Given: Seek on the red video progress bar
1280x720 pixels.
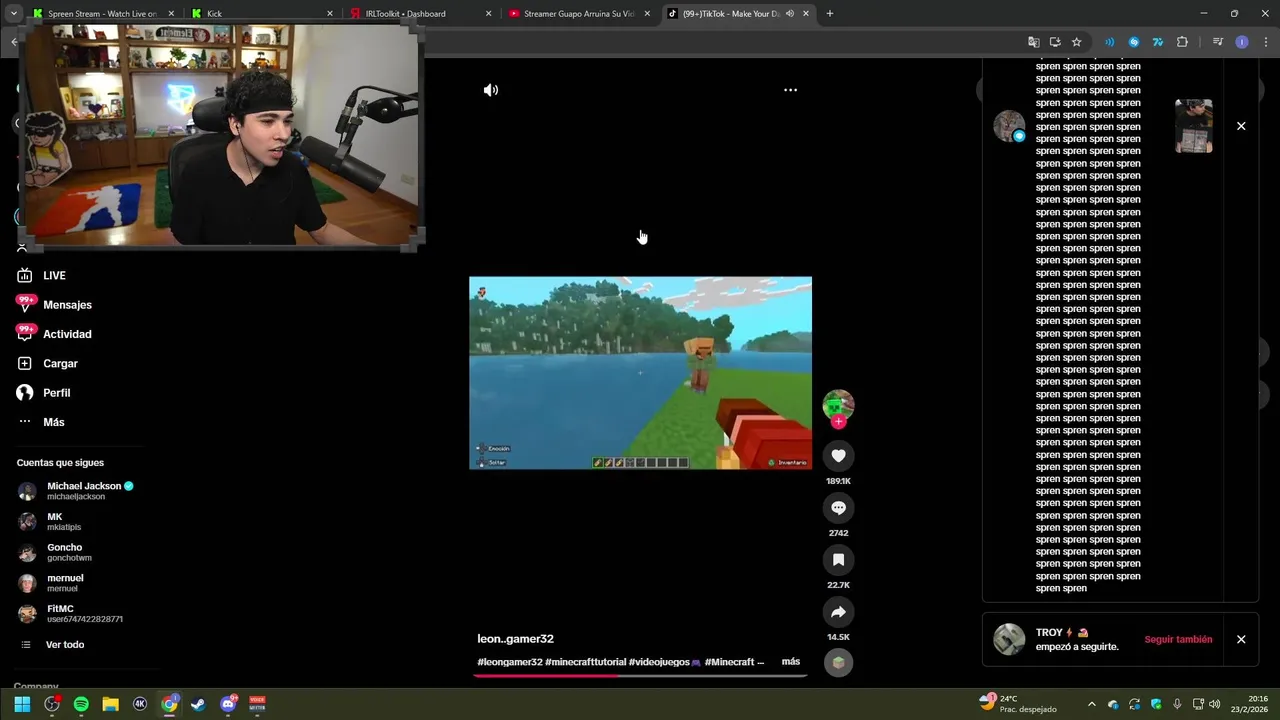Looking at the screenshot, I should pyautogui.click(x=640, y=675).
